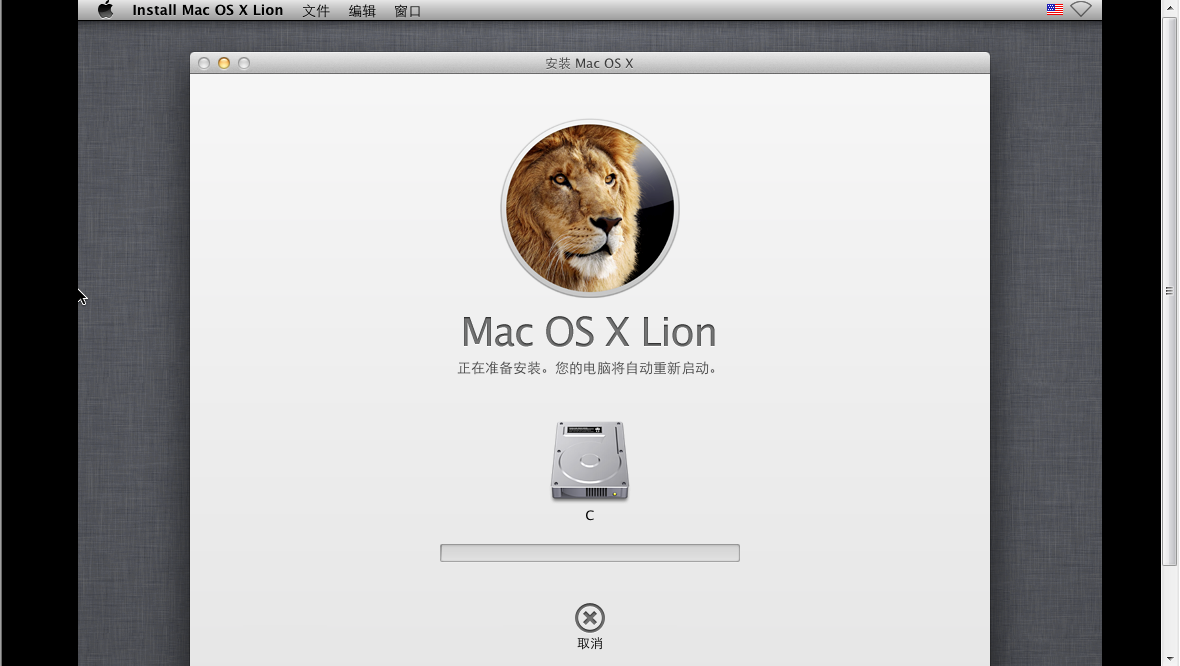This screenshot has height=666, width=1180.
Task: Click the US flag input source icon
Action: coord(1055,9)
